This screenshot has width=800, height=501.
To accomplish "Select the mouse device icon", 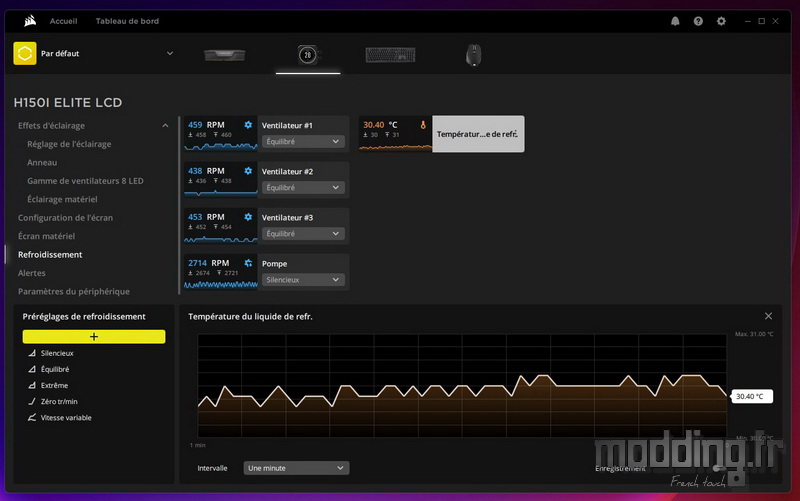I will coord(473,55).
